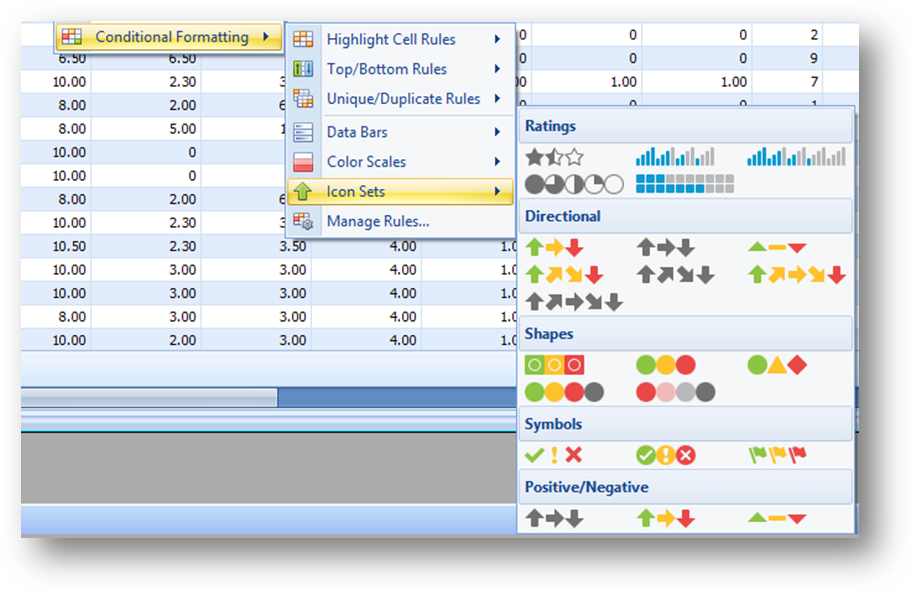Click the Ratings group header
This screenshot has width=914, height=593.
(x=686, y=126)
